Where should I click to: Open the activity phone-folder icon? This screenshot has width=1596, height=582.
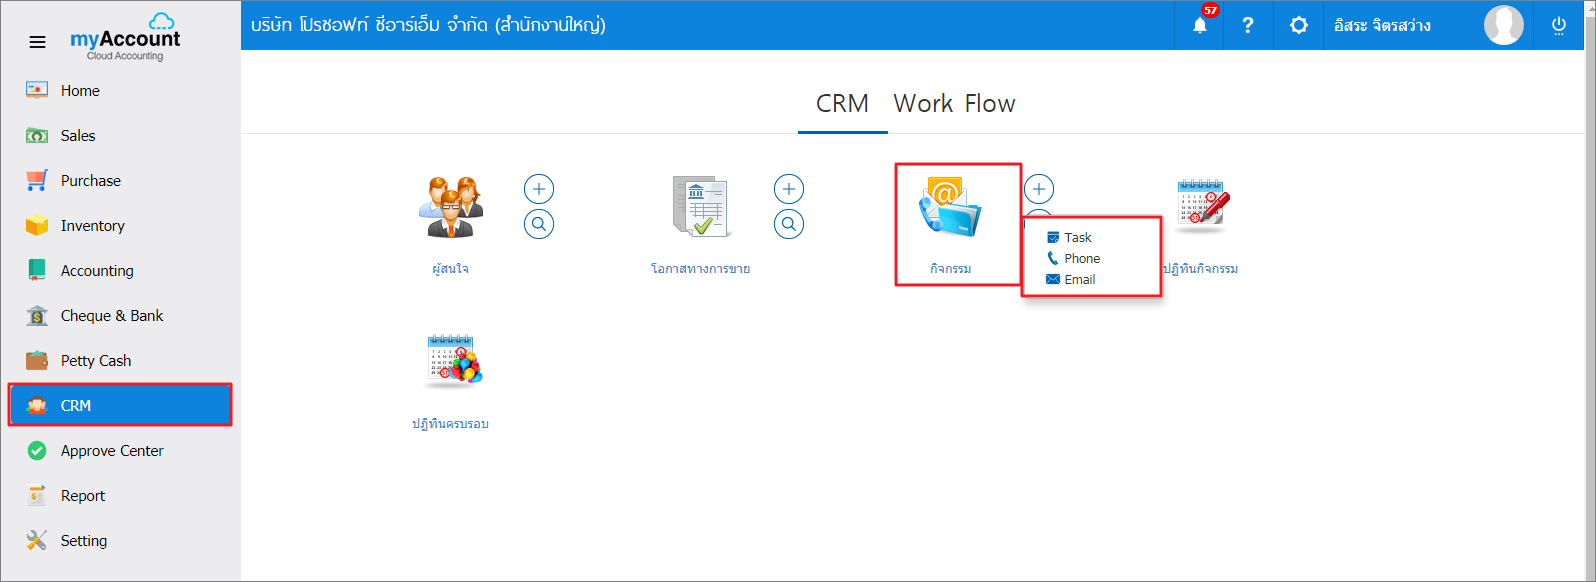(x=950, y=207)
